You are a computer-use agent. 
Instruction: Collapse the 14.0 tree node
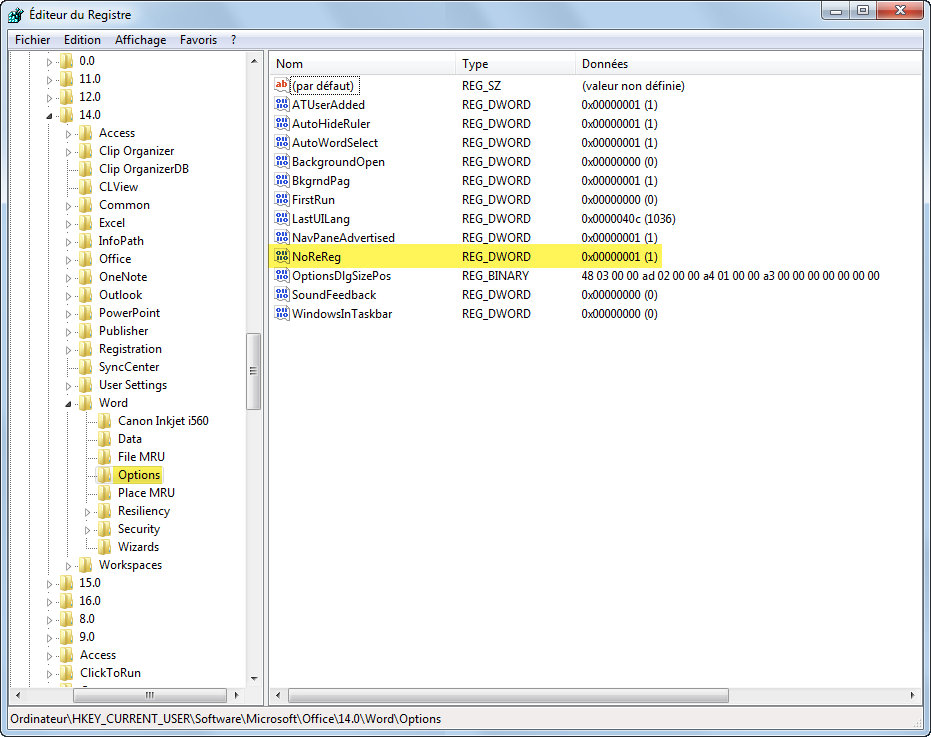49,116
